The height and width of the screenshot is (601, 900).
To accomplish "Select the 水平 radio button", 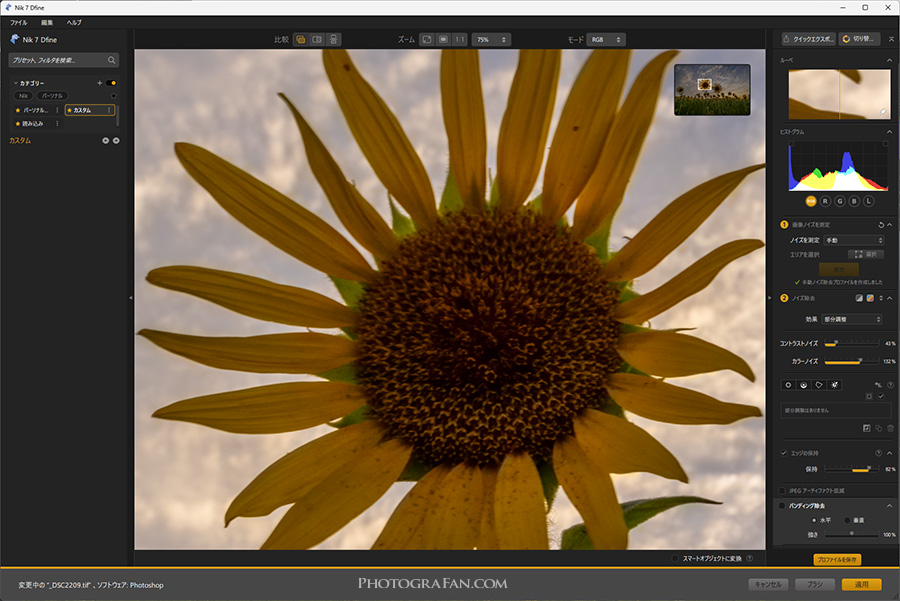I will coord(814,520).
